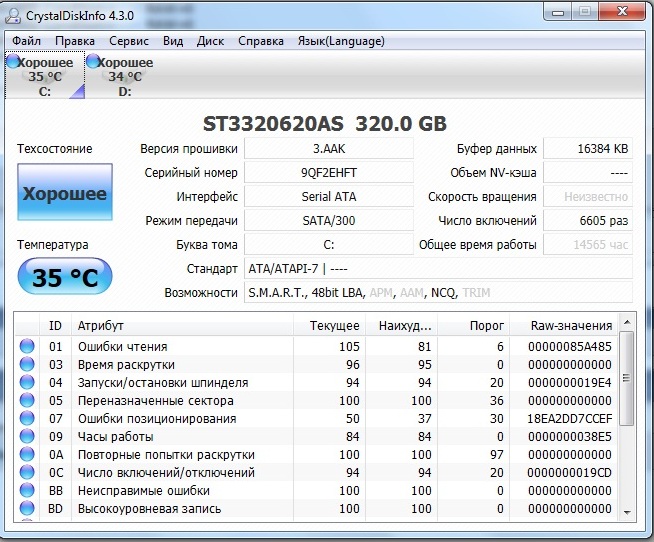
Task: Select the Переназначенные сектора attribute name
Action: (156, 400)
